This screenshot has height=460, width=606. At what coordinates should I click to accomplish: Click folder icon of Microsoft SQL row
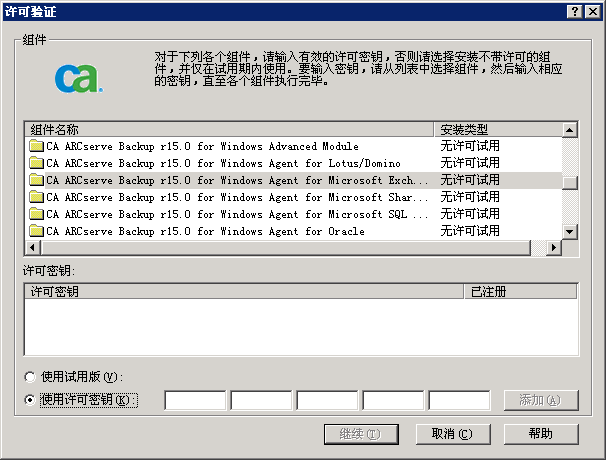[x=36, y=214]
